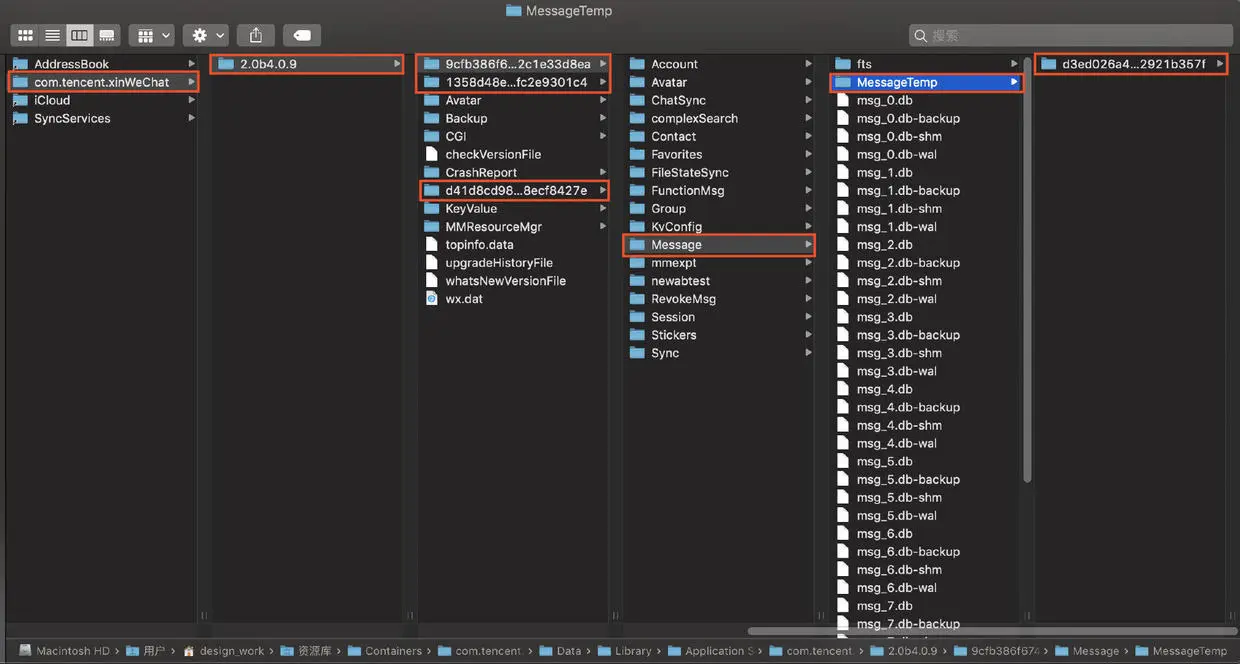Click Macintosh HD in path bar

tap(64, 651)
